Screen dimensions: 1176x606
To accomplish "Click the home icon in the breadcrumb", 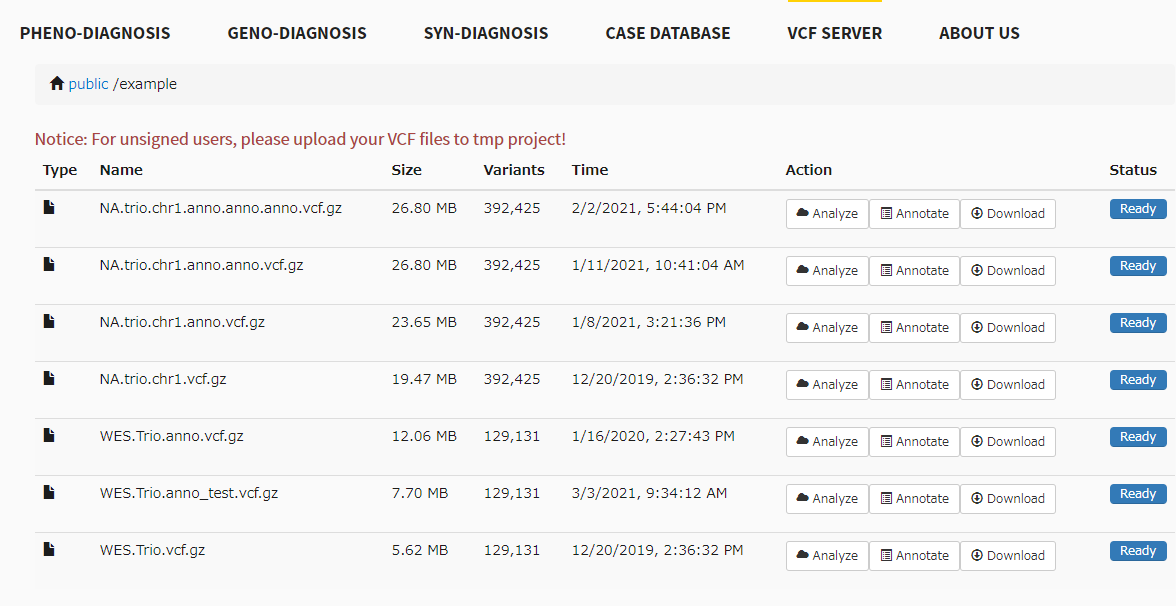I will coord(57,83).
